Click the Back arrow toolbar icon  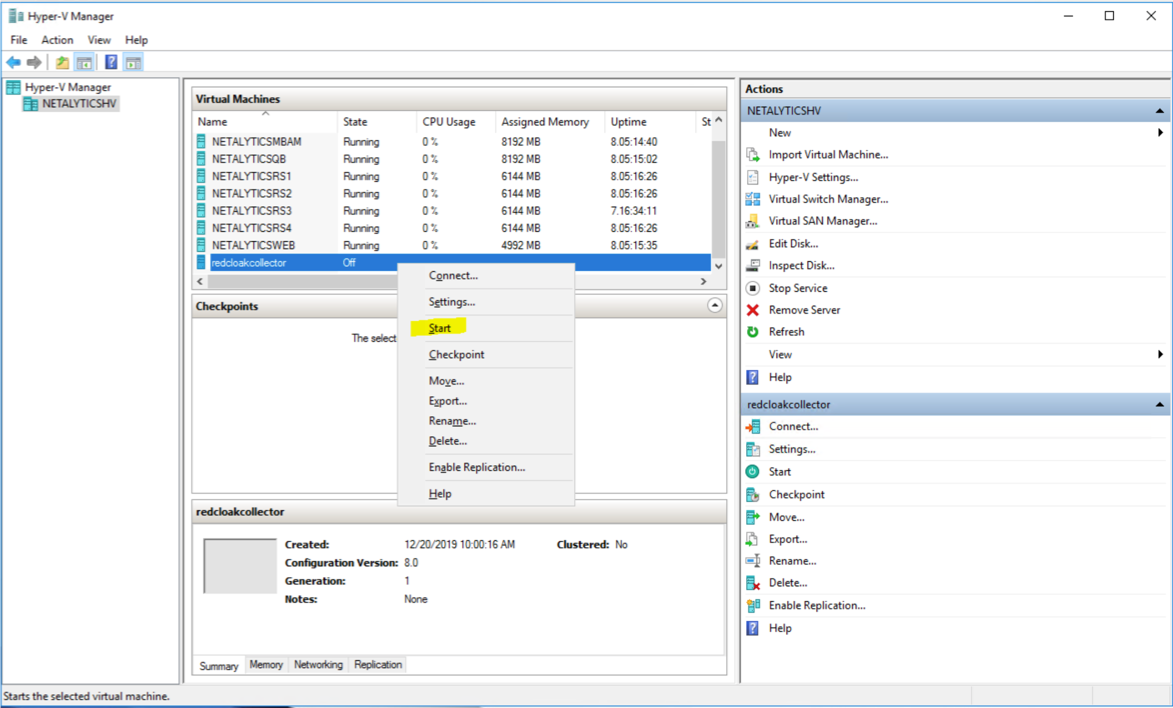pos(13,63)
